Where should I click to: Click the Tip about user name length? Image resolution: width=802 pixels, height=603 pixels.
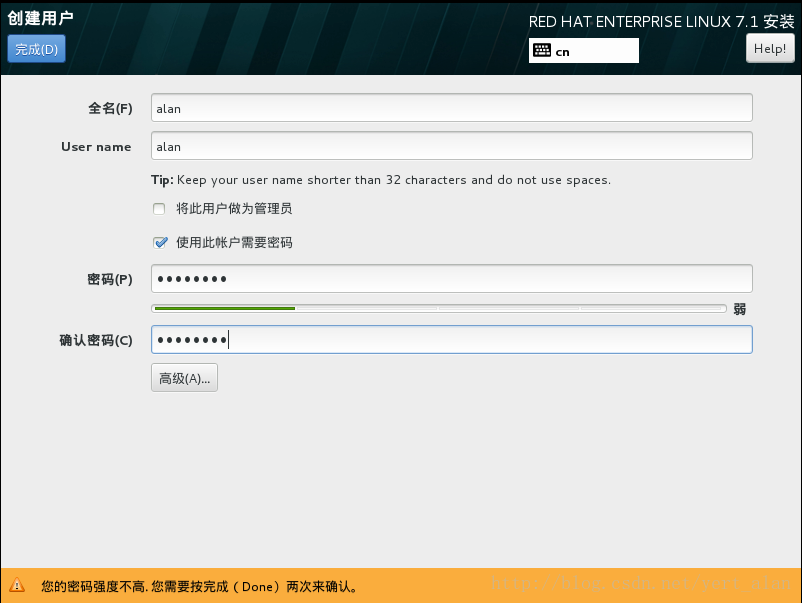click(x=381, y=180)
